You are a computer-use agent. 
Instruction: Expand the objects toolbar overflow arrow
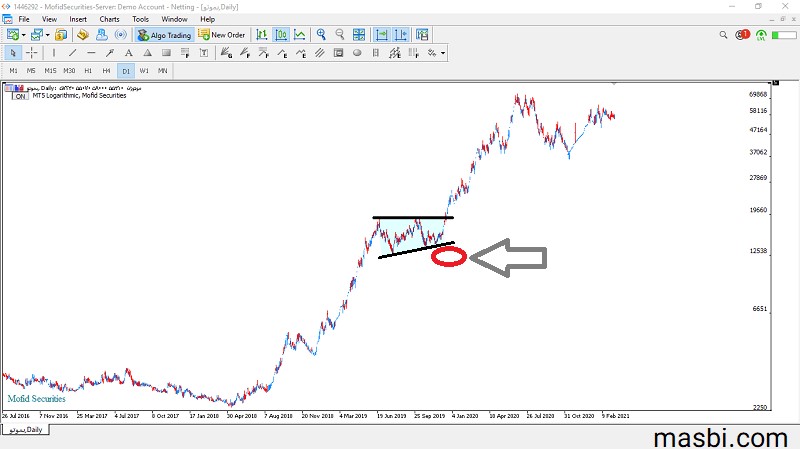(443, 53)
